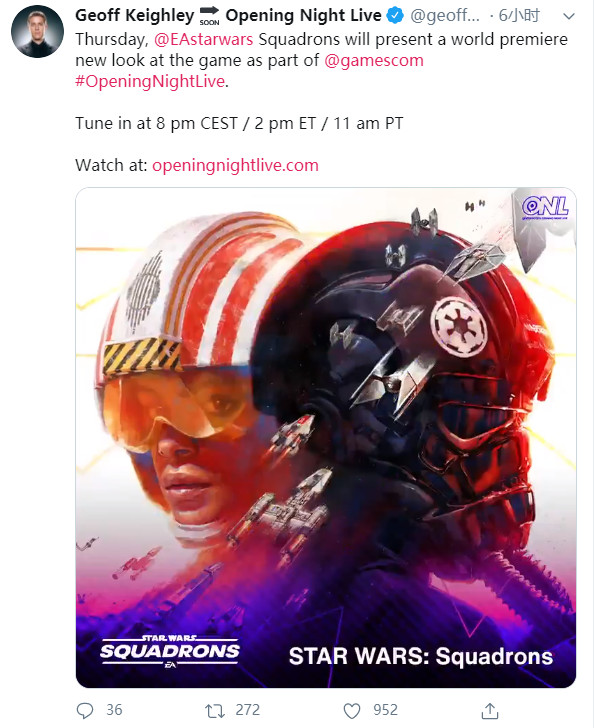Open the openingnightlive.com link
Screen dimensions: 594x728
tap(235, 165)
